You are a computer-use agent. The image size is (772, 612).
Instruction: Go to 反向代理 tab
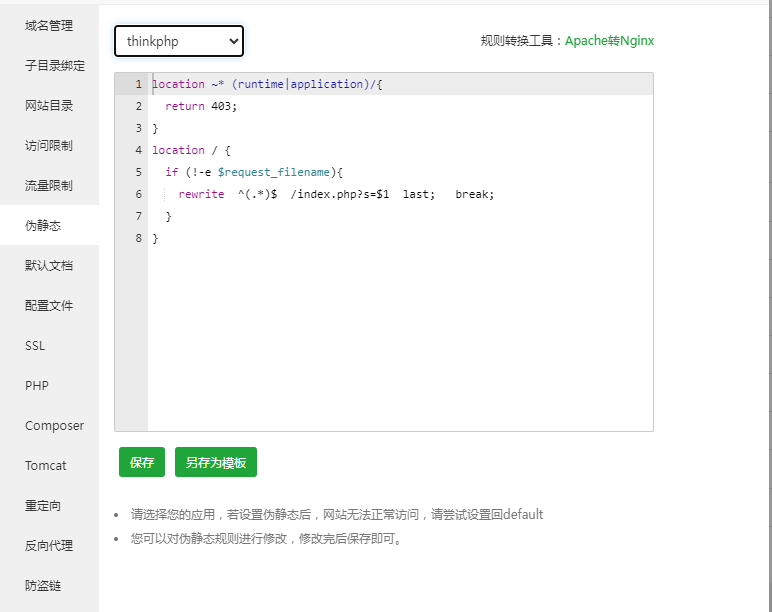coord(49,545)
